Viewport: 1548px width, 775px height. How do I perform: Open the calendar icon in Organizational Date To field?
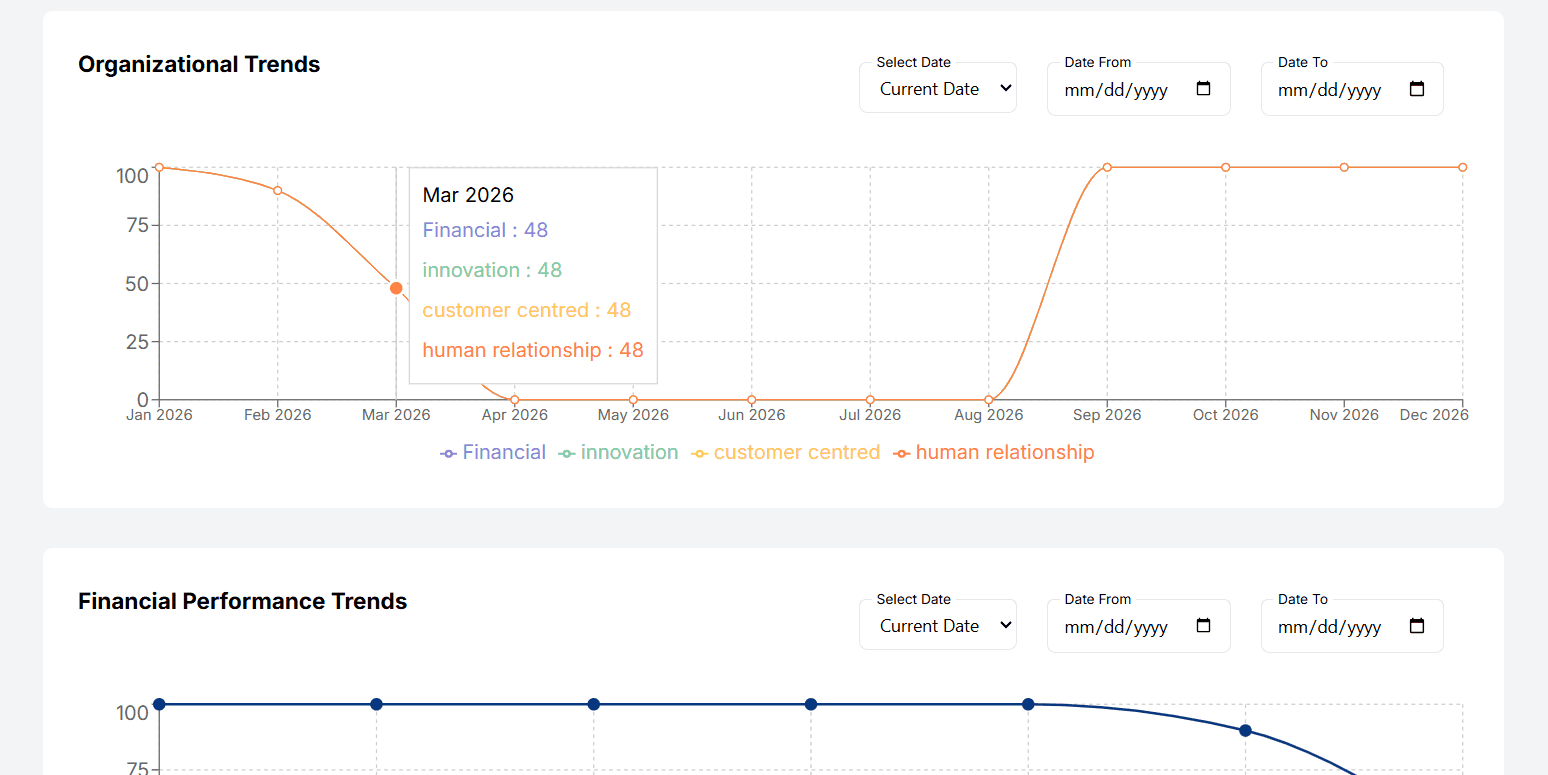[x=1417, y=88]
